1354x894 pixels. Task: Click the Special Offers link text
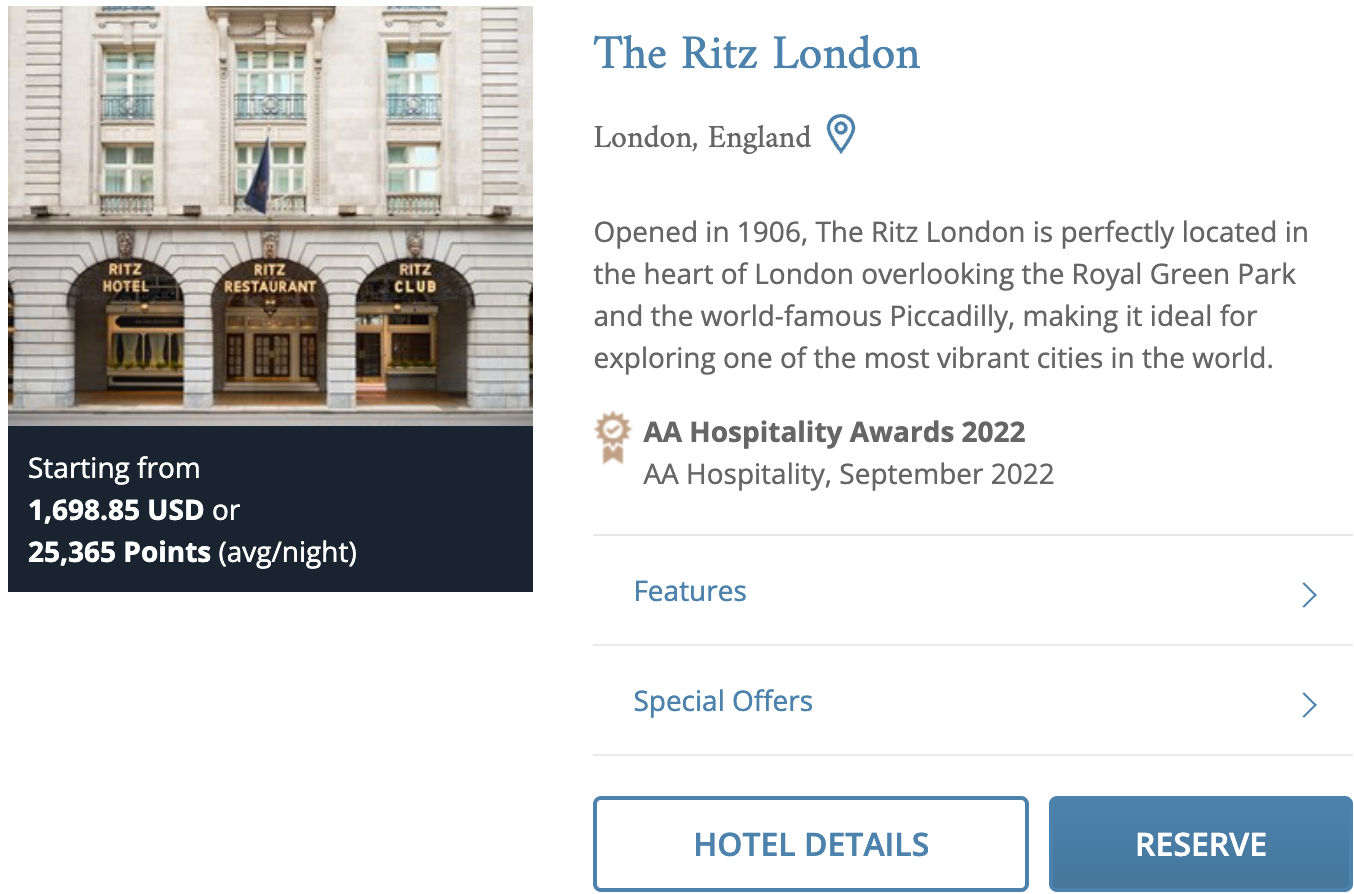click(x=722, y=701)
